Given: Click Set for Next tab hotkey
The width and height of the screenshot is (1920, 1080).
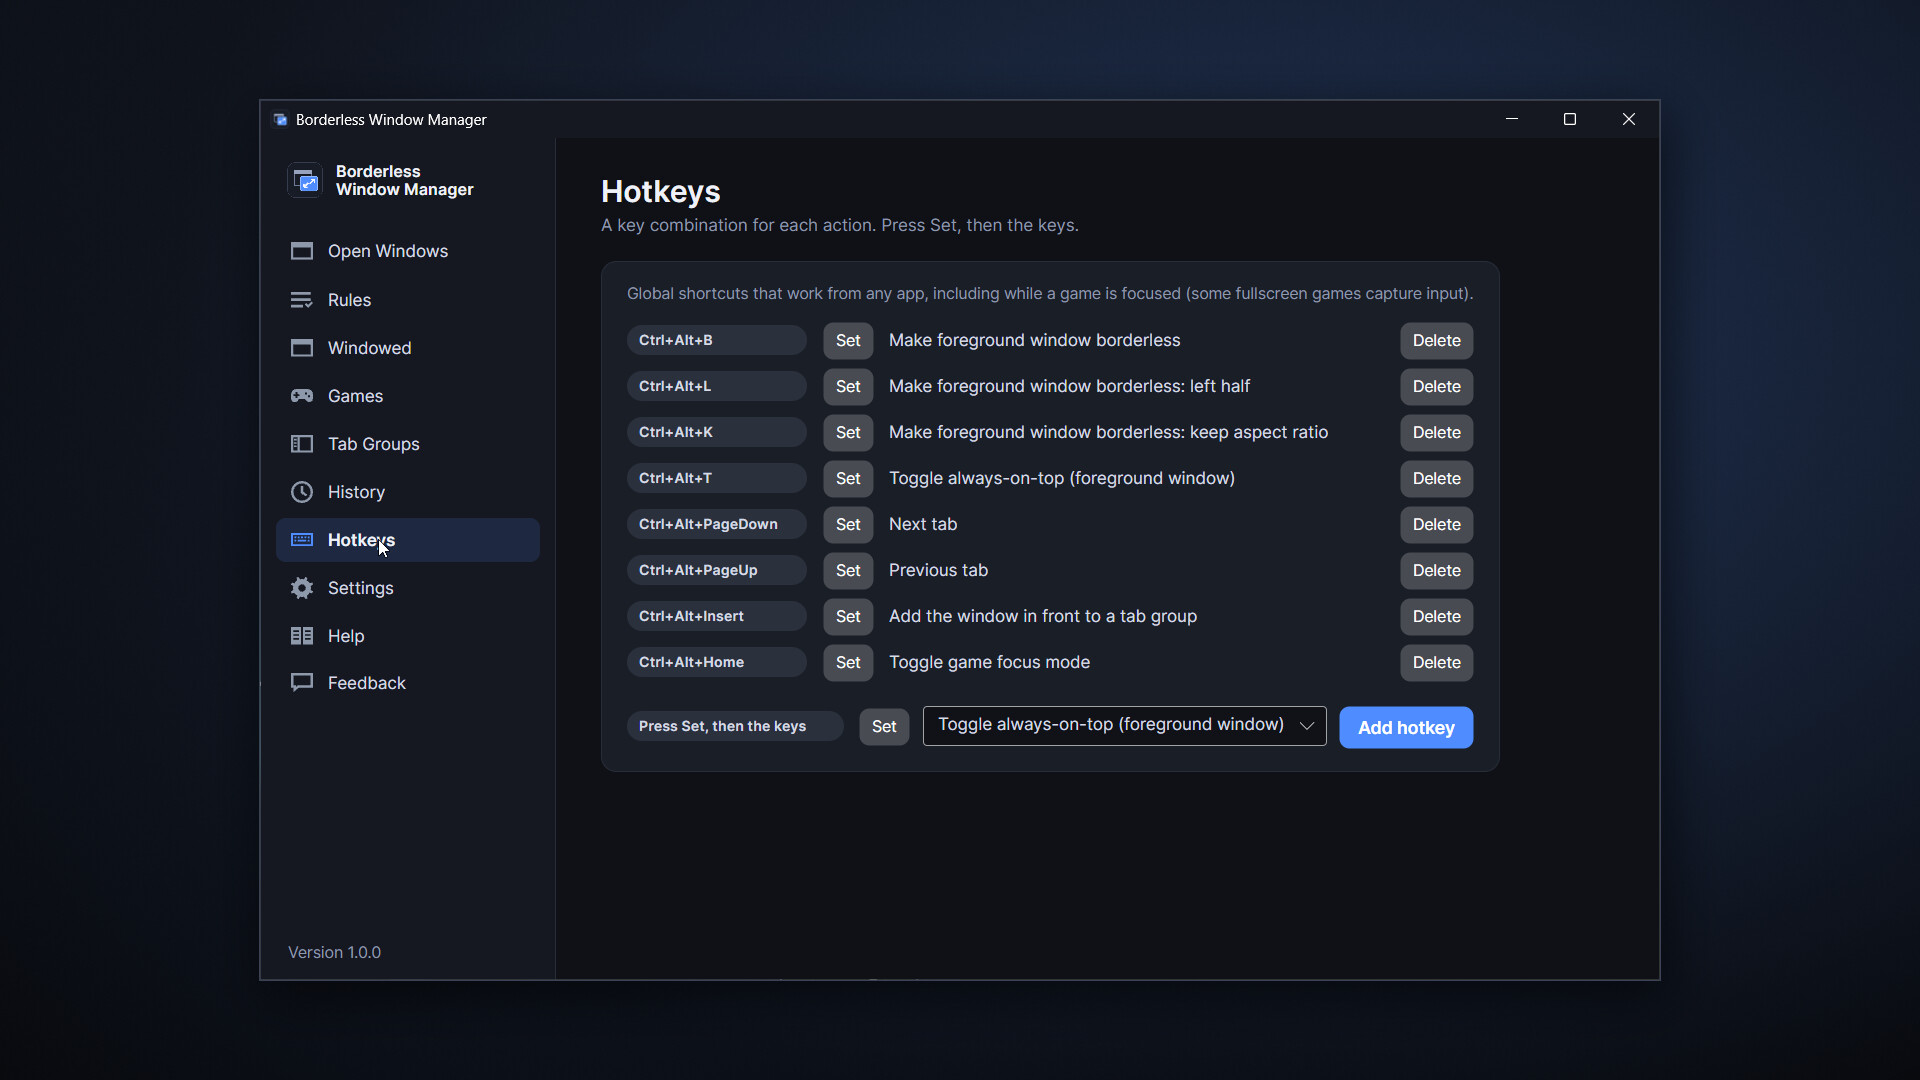Looking at the screenshot, I should tap(848, 525).
